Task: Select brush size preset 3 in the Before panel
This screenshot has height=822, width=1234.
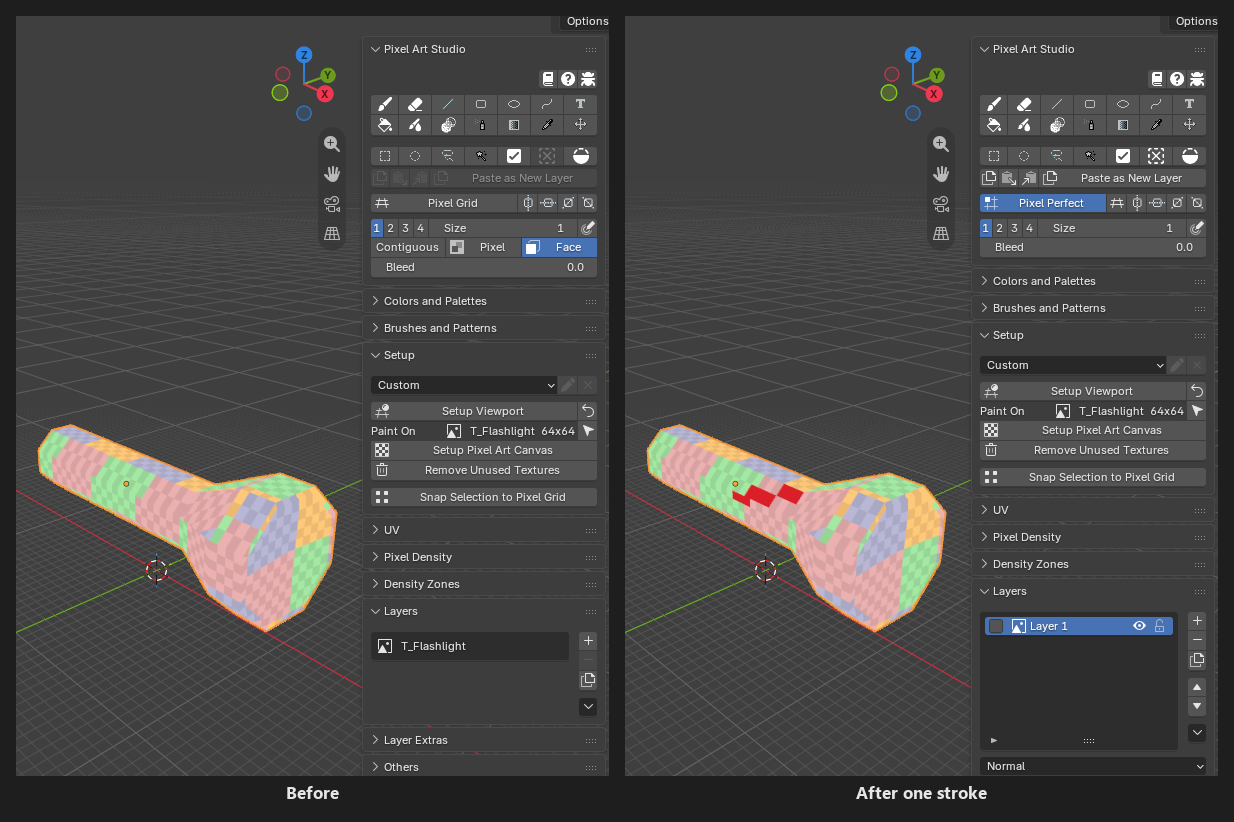Action: (x=406, y=228)
